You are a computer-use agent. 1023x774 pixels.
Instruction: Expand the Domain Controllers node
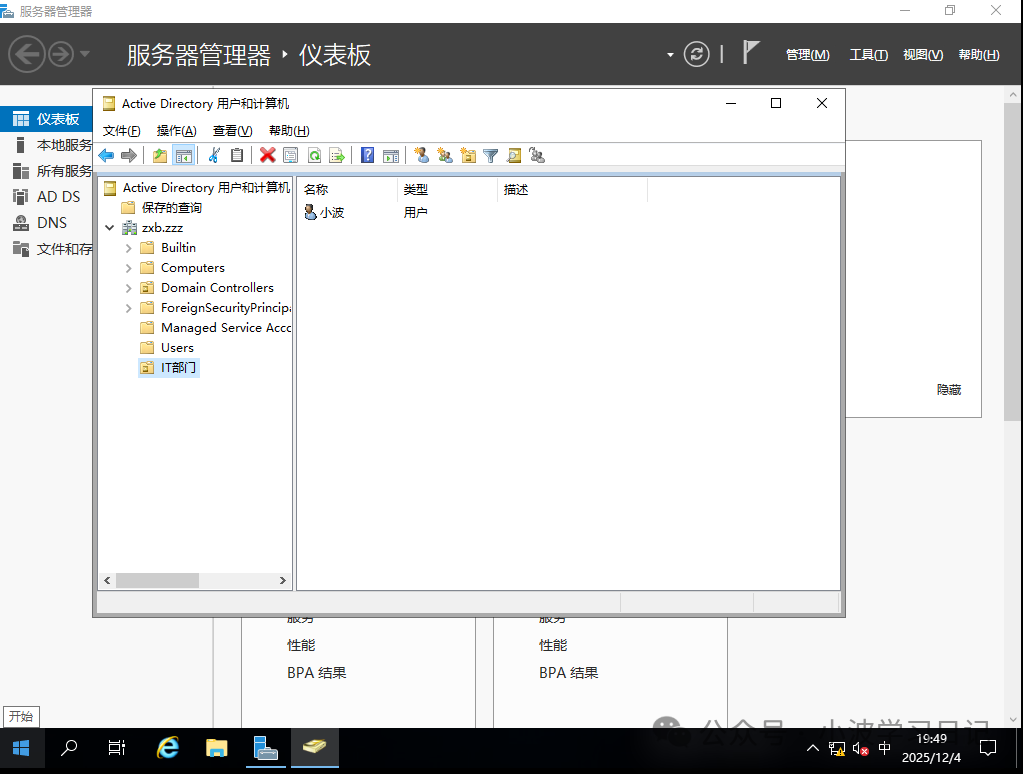[x=129, y=288]
